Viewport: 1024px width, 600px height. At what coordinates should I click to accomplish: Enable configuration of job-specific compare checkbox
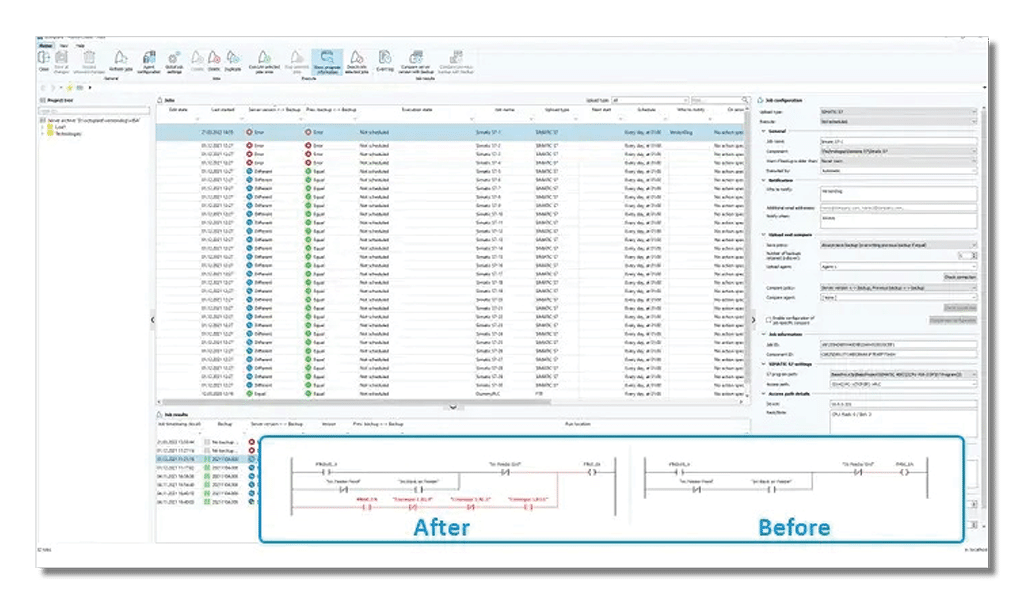click(767, 319)
